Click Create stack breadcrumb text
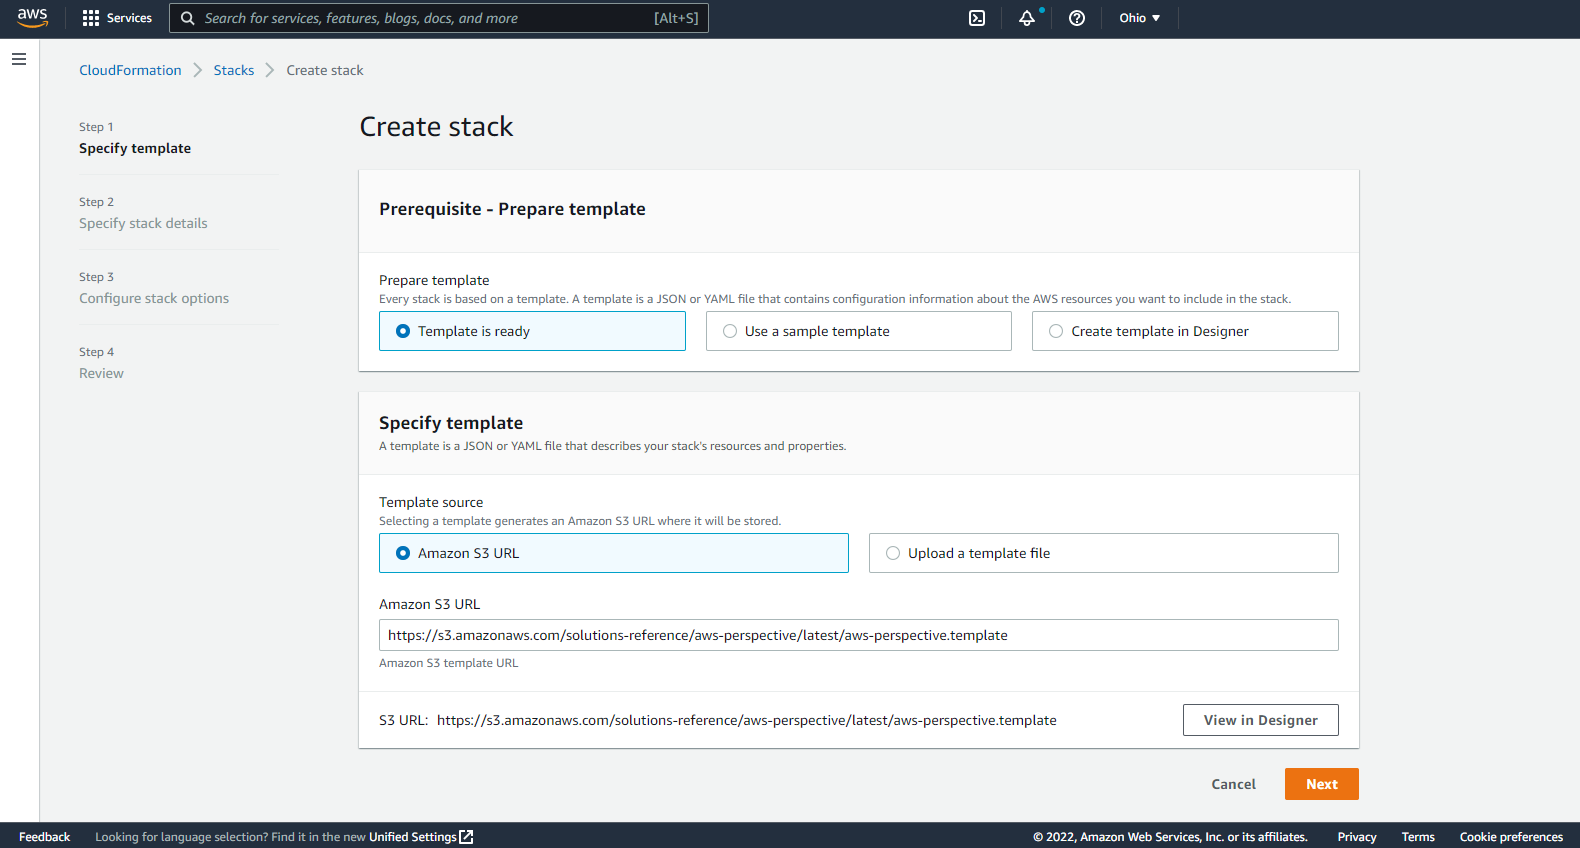Viewport: 1580px width, 848px height. click(x=325, y=70)
